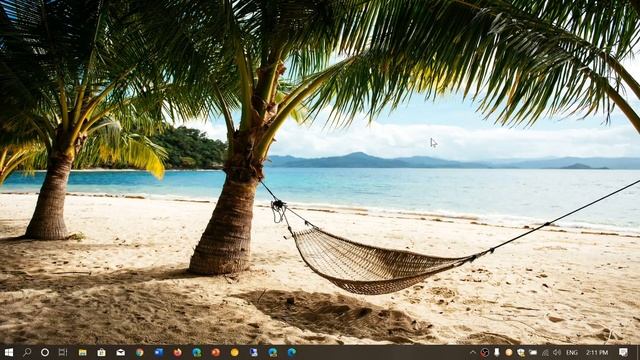640x360 pixels.
Task: Open the Action Center notifications icon
Action: [623, 352]
